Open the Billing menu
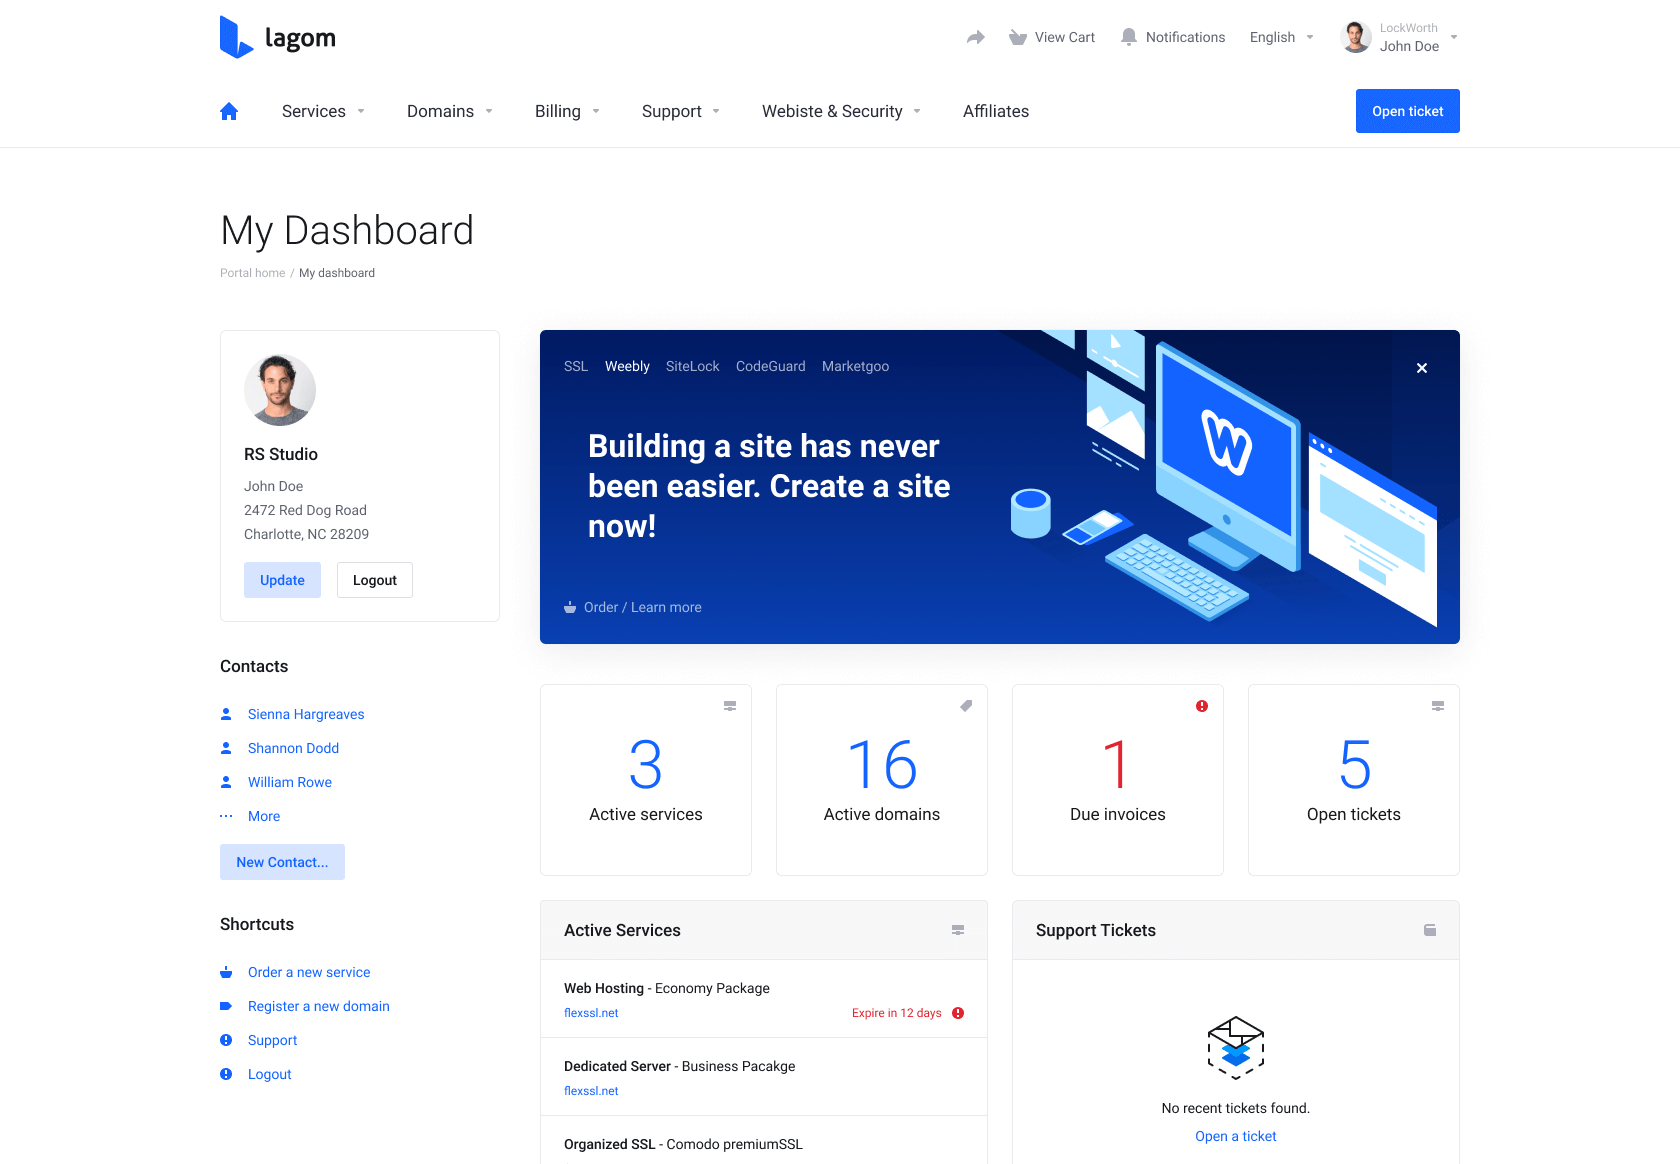The height and width of the screenshot is (1164, 1680). (x=567, y=111)
